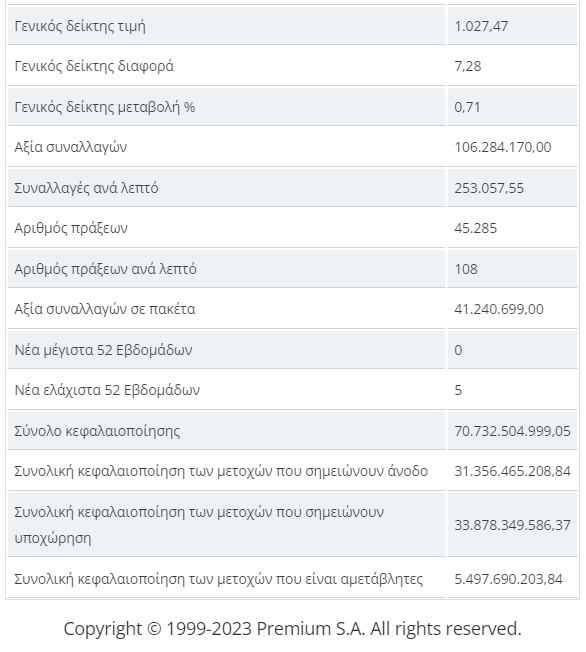The image size is (586, 652).
Task: Click the Γενικός δείκτης διαφορά row label
Action: coord(94,66)
